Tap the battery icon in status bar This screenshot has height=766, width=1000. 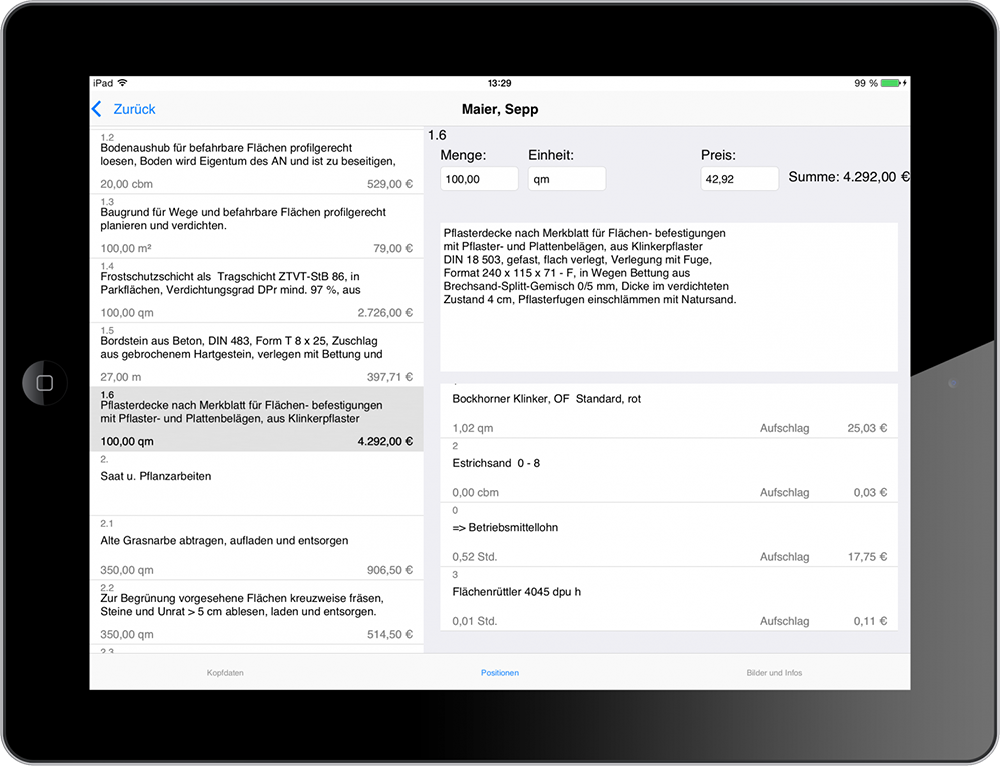click(x=894, y=83)
